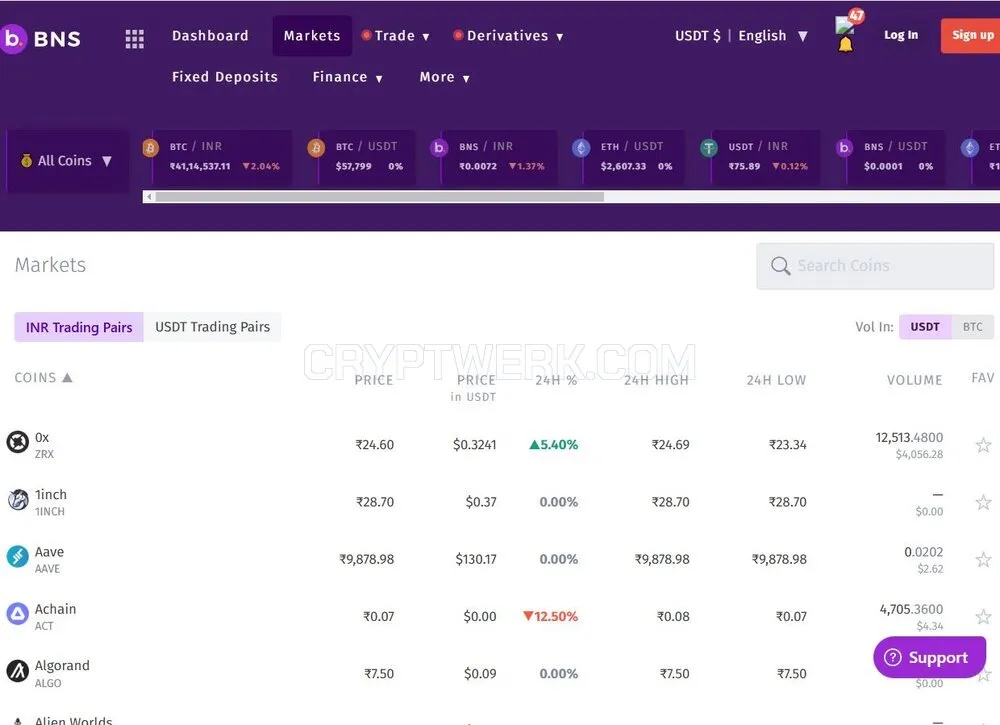This screenshot has width=1000, height=725.
Task: Open the USDT $ | English selector
Action: click(x=741, y=36)
